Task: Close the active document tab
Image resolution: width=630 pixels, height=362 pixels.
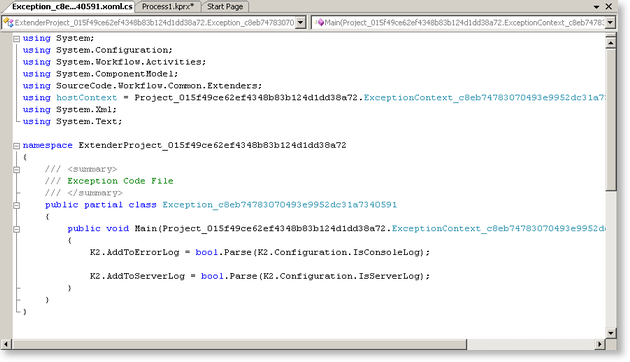Action: coord(609,6)
